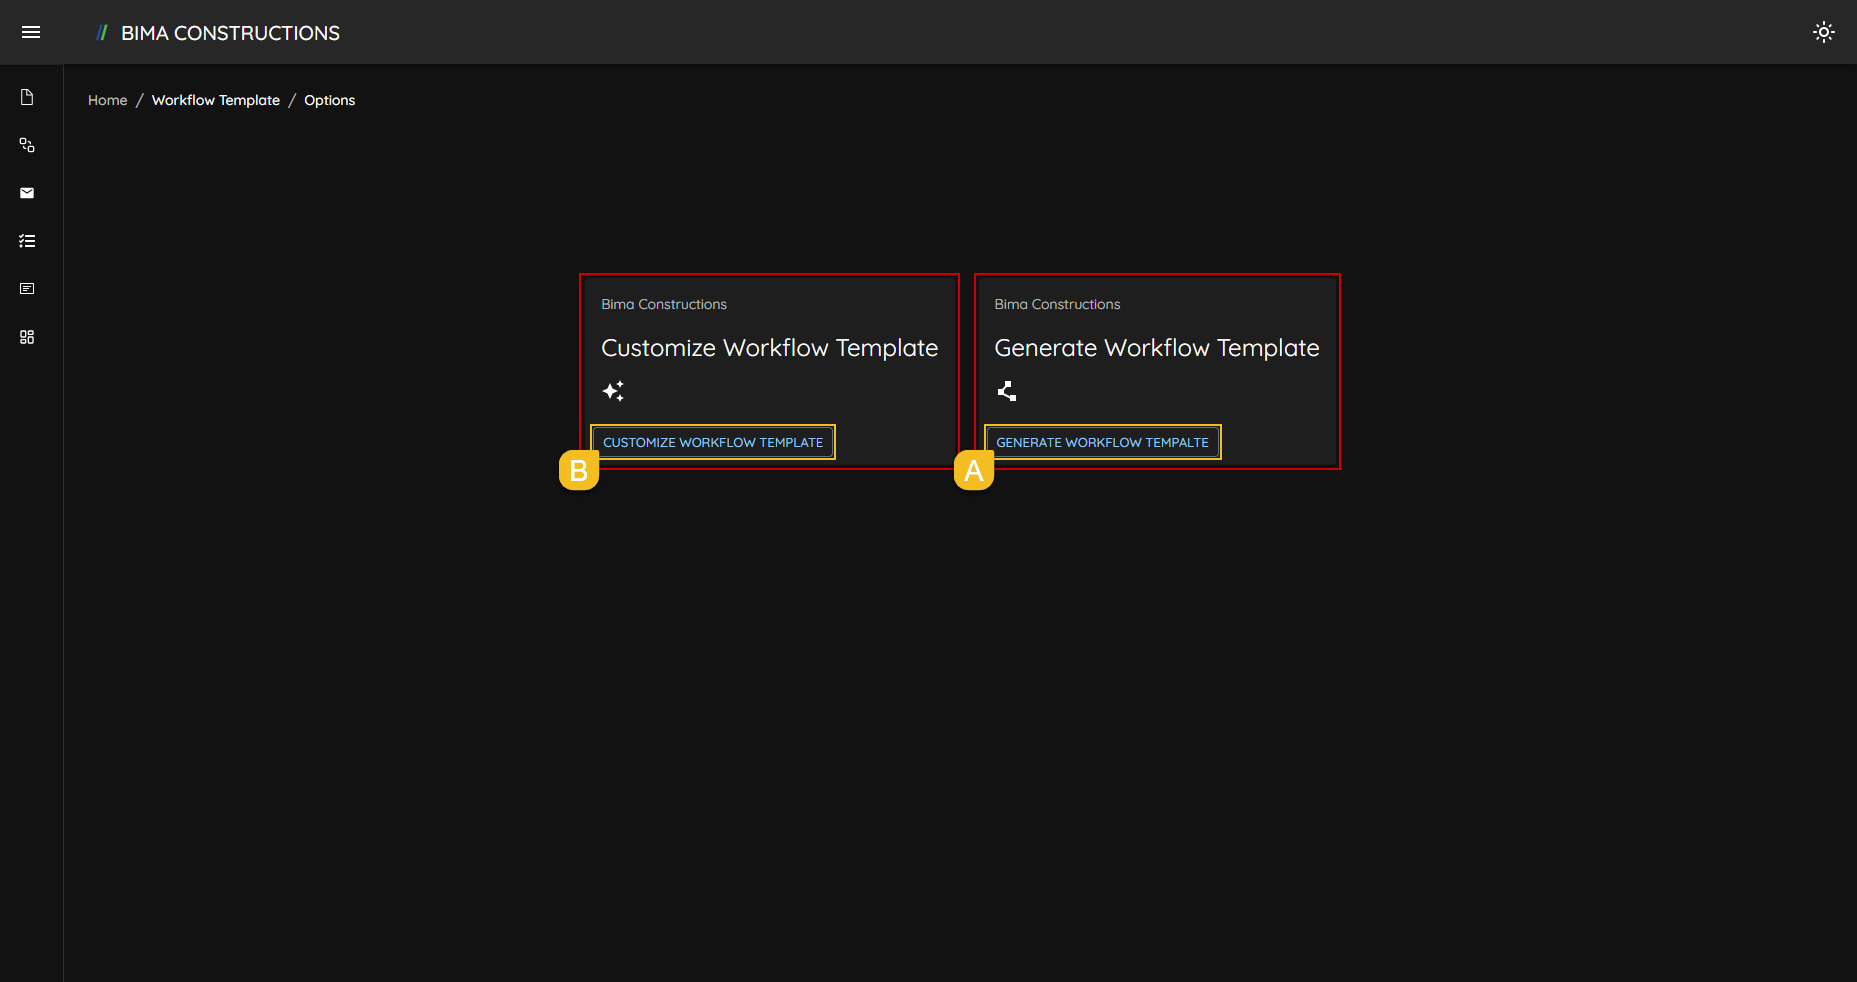The height and width of the screenshot is (982, 1857).
Task: Click the Home breadcrumb link
Action: click(x=107, y=100)
